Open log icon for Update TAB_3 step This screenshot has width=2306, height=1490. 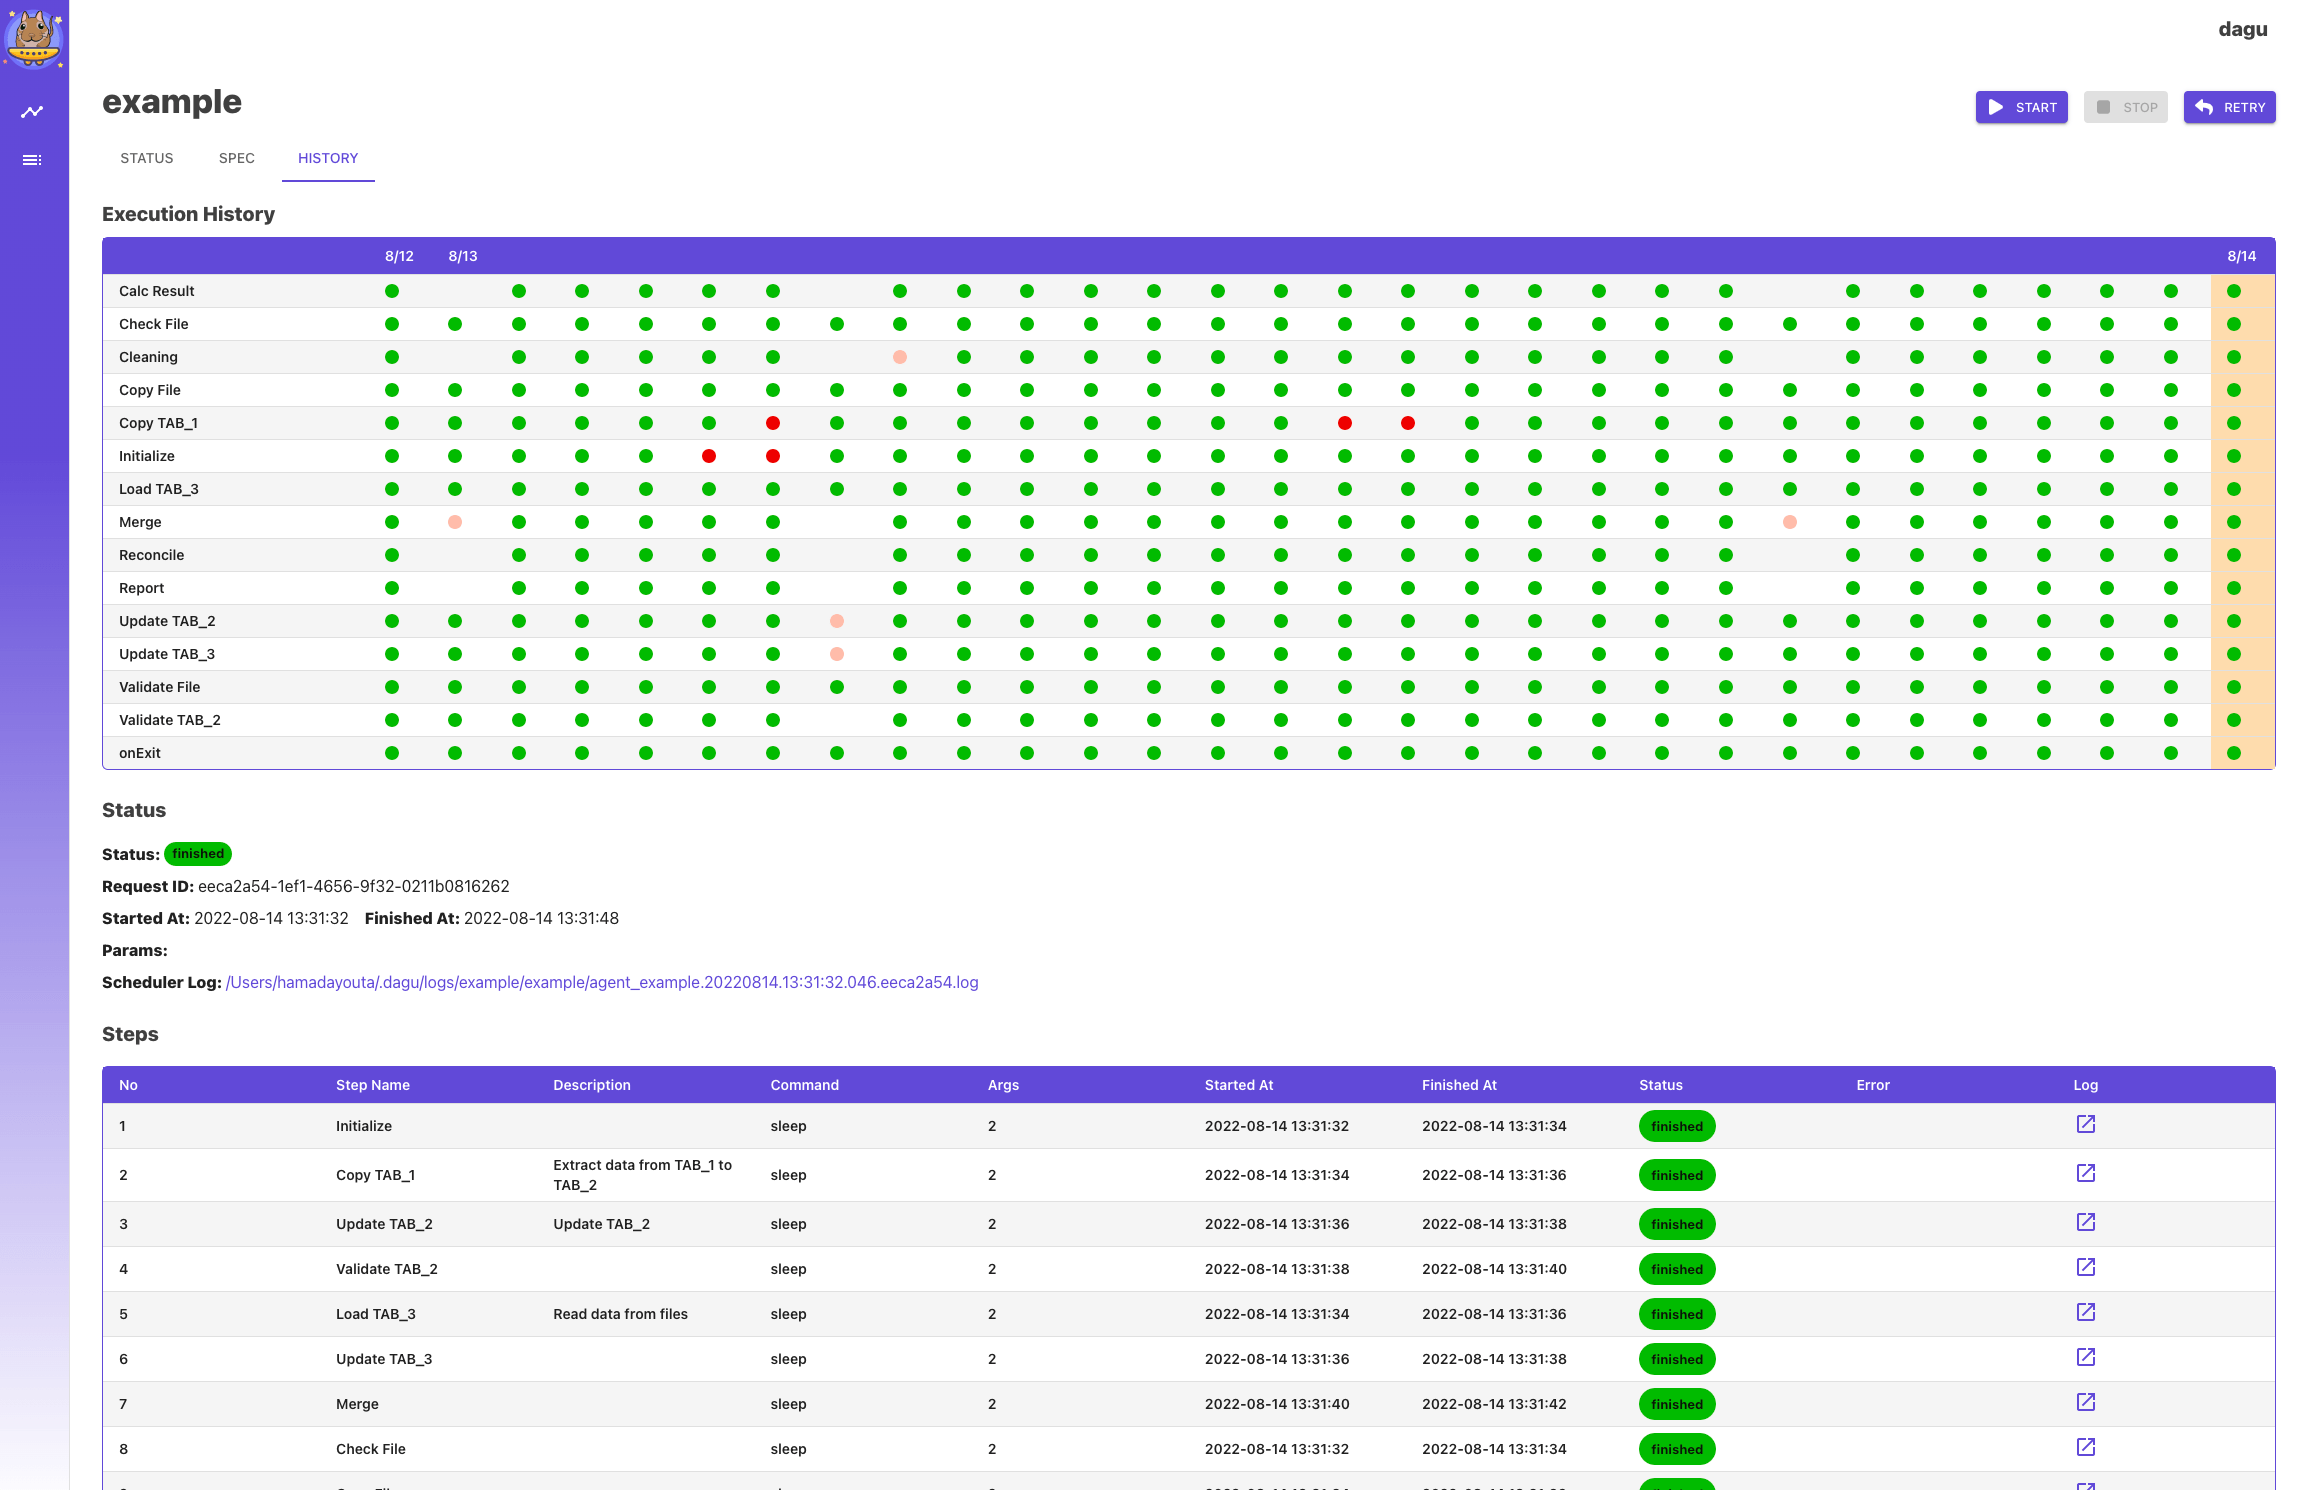click(2085, 1358)
